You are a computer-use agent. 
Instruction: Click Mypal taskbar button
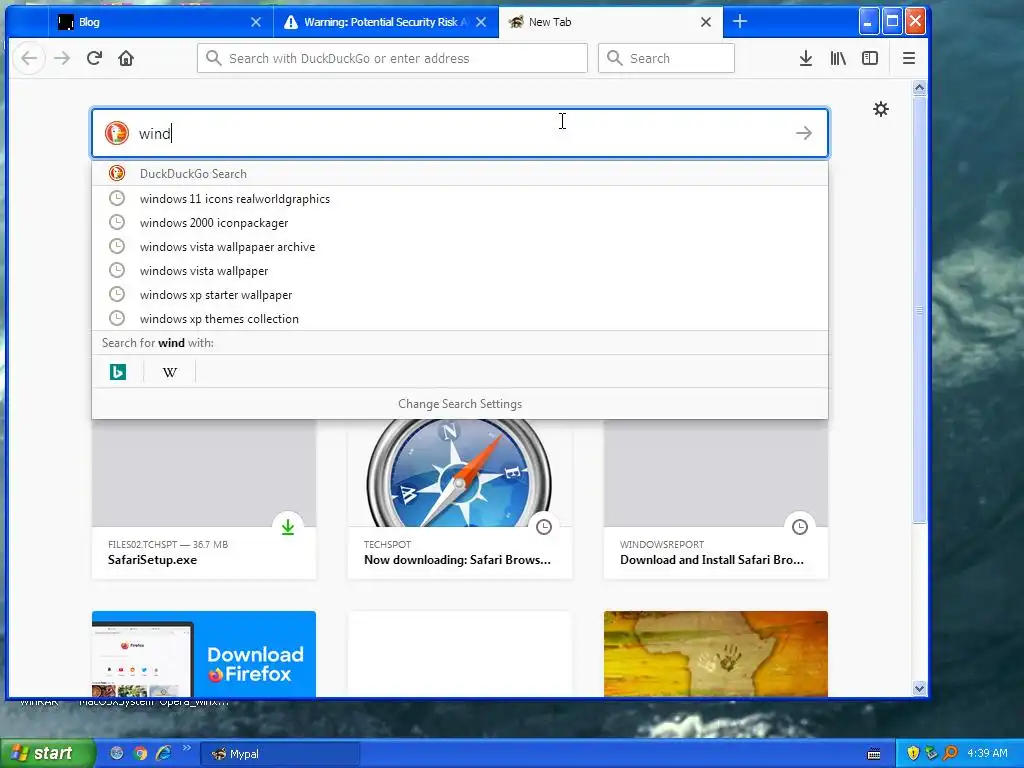(x=280, y=754)
